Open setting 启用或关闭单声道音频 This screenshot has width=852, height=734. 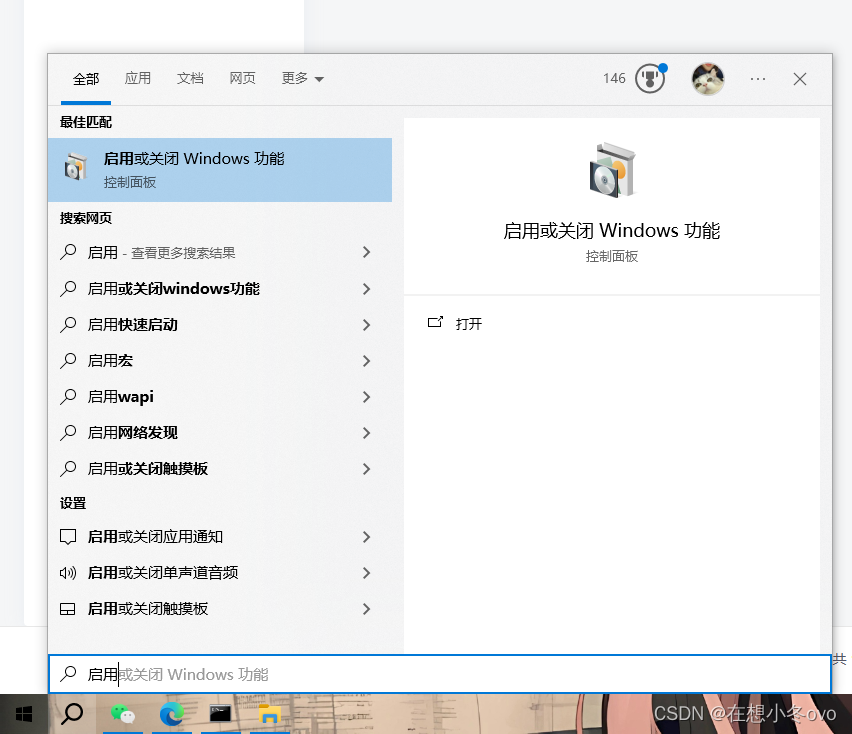[220, 573]
